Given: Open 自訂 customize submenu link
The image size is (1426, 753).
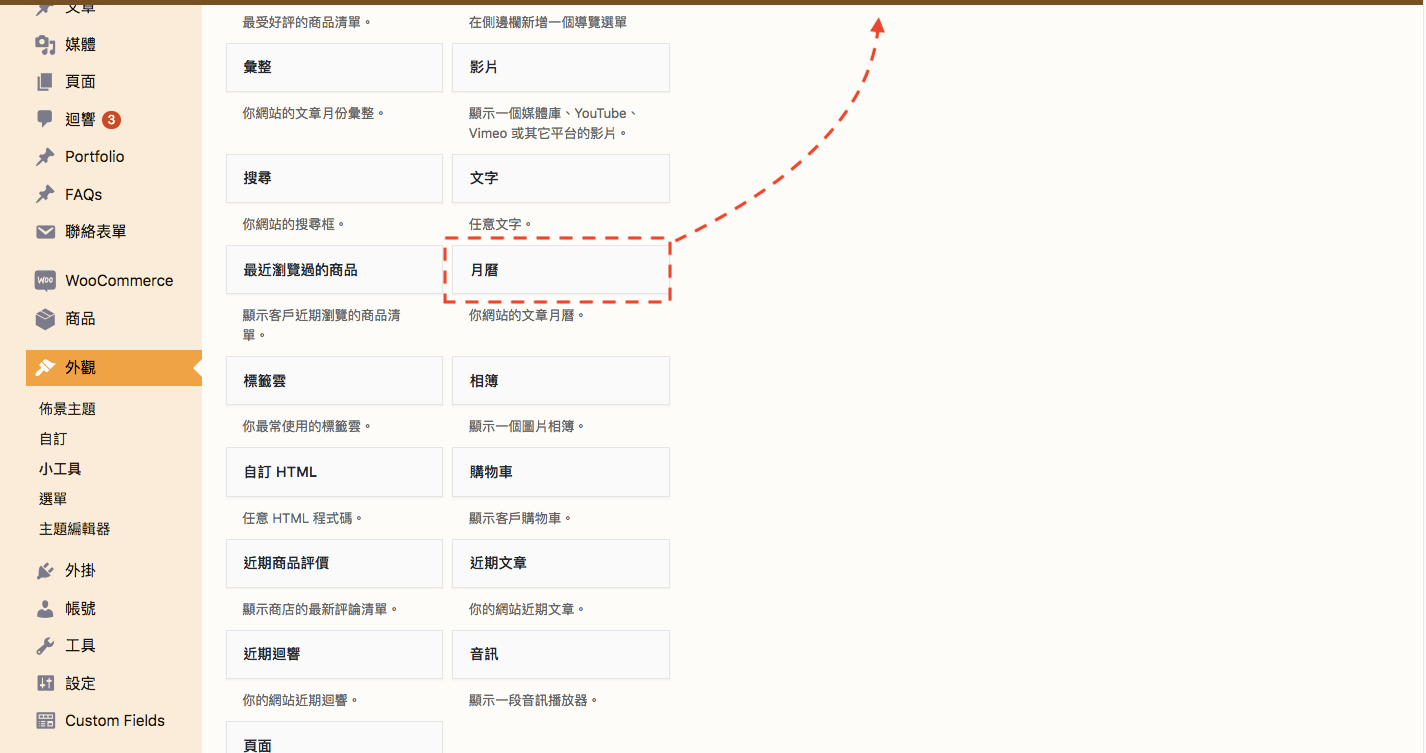Looking at the screenshot, I should tap(53, 439).
